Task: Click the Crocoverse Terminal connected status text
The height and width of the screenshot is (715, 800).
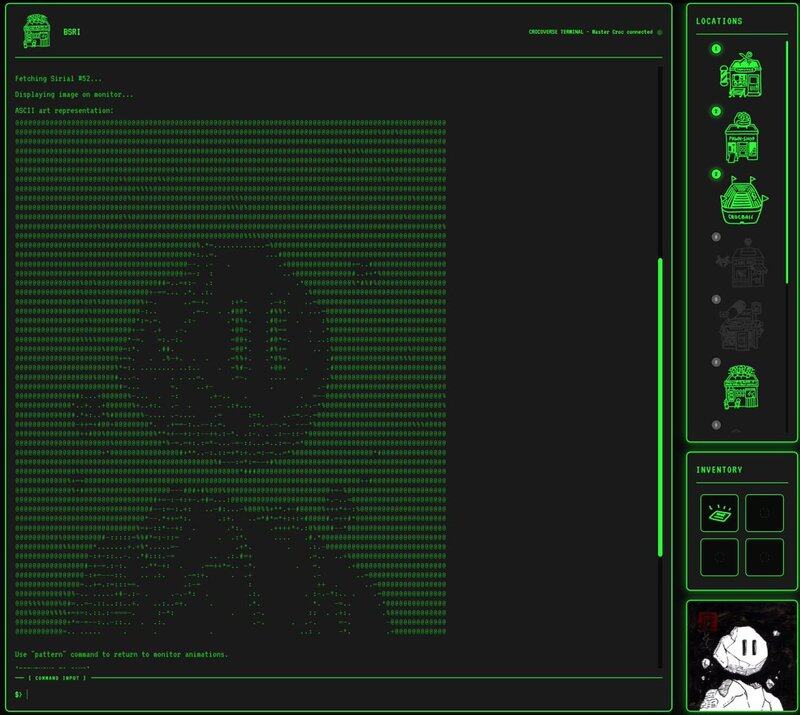Action: 590,32
